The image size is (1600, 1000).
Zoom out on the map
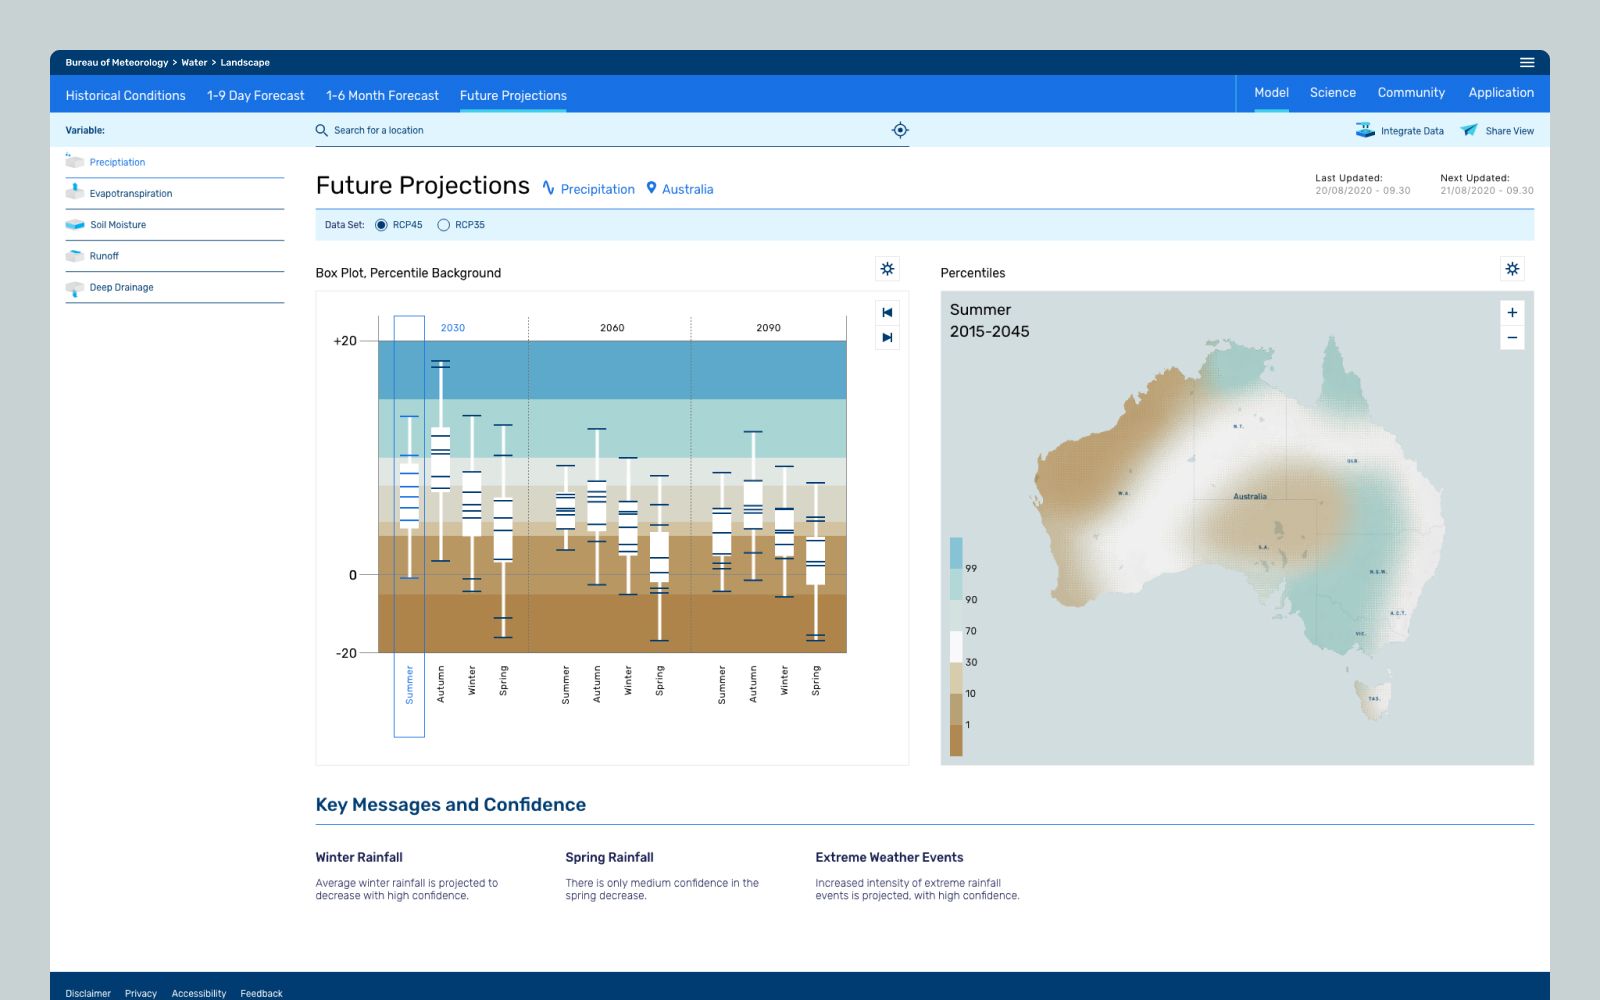(x=1512, y=337)
